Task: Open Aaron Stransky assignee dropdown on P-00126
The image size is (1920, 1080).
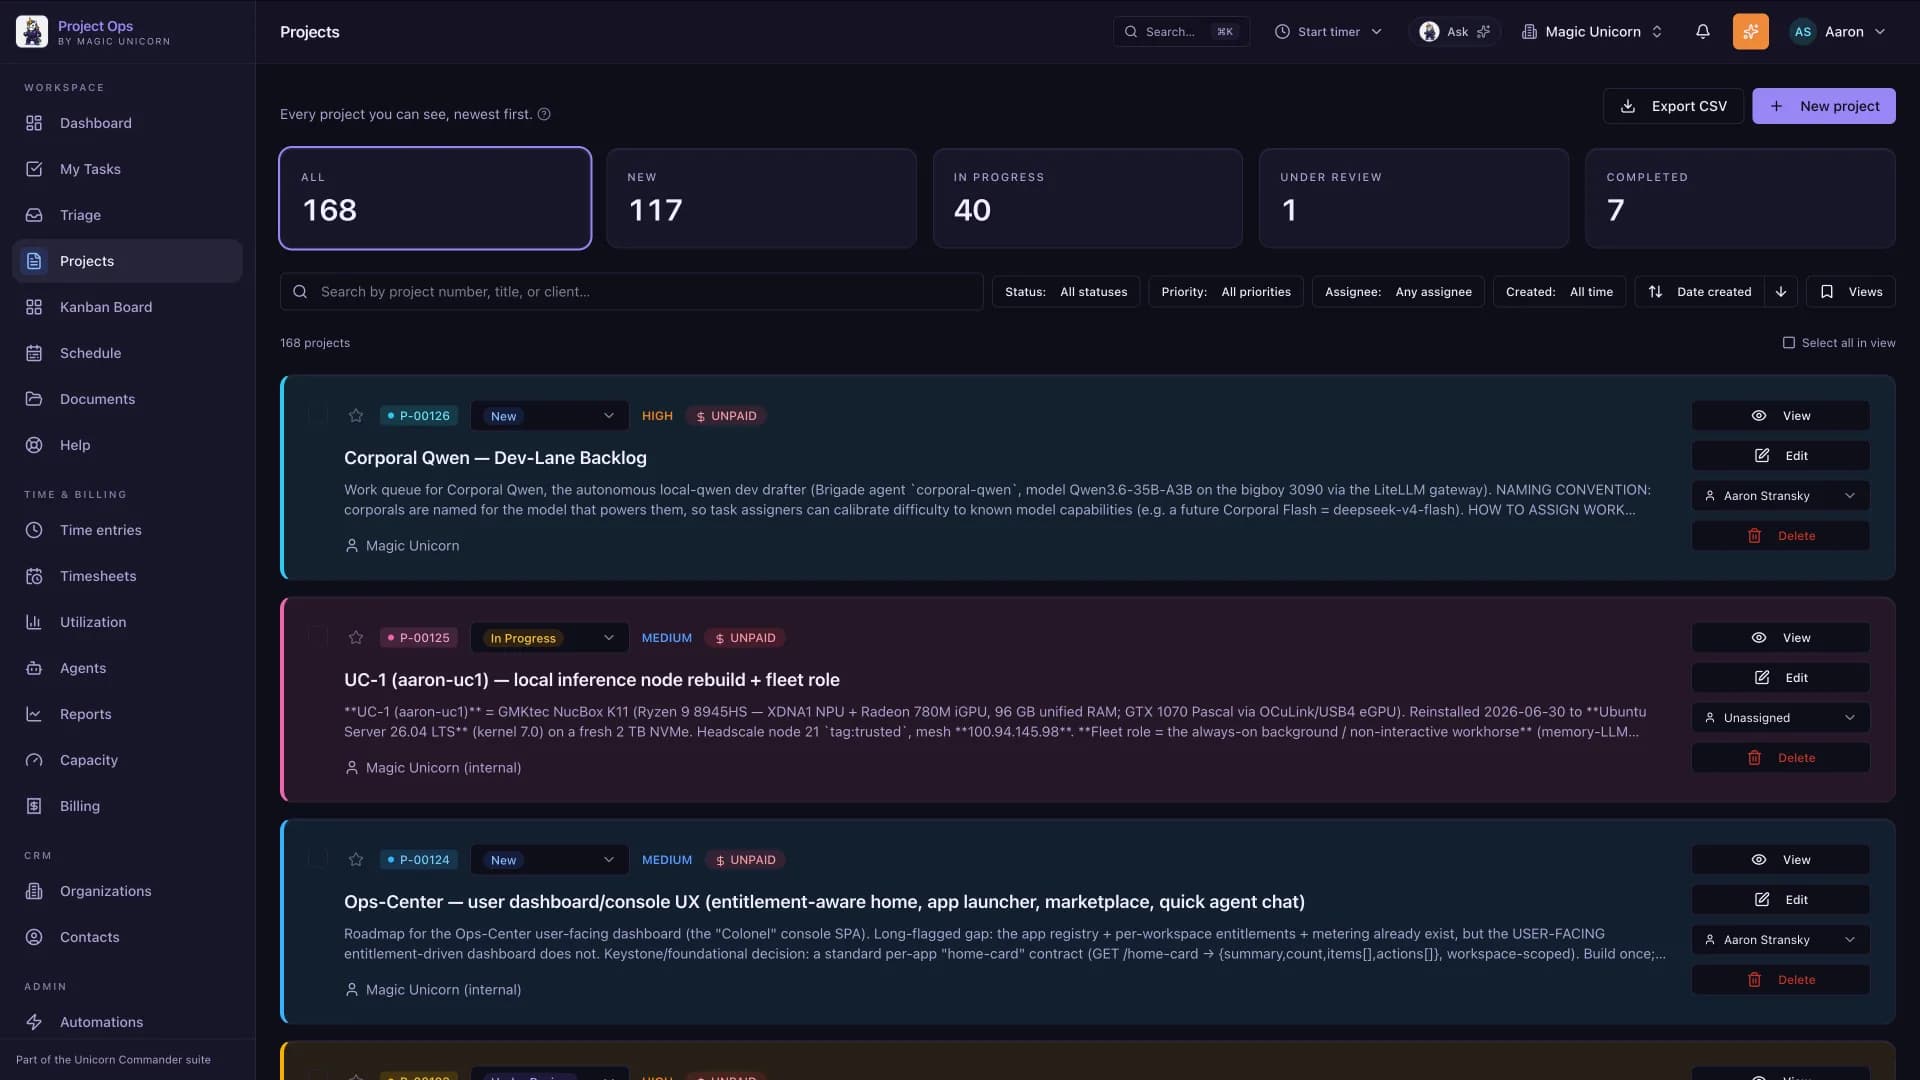Action: click(1781, 496)
